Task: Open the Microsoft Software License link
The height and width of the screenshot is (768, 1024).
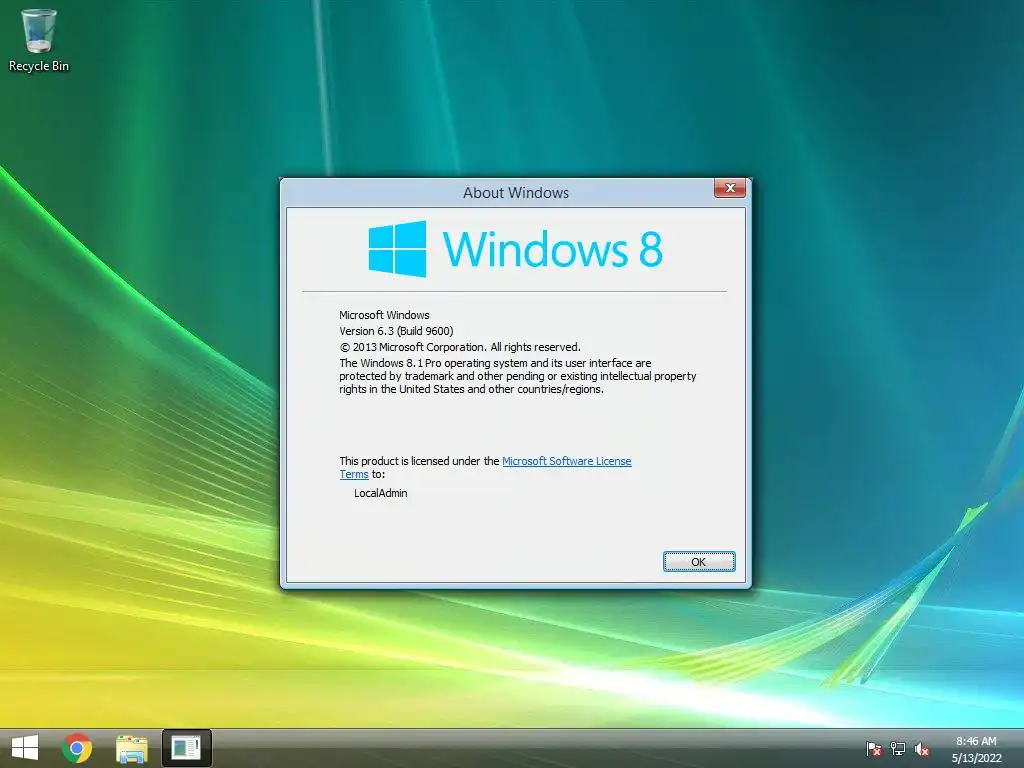Action: [567, 461]
